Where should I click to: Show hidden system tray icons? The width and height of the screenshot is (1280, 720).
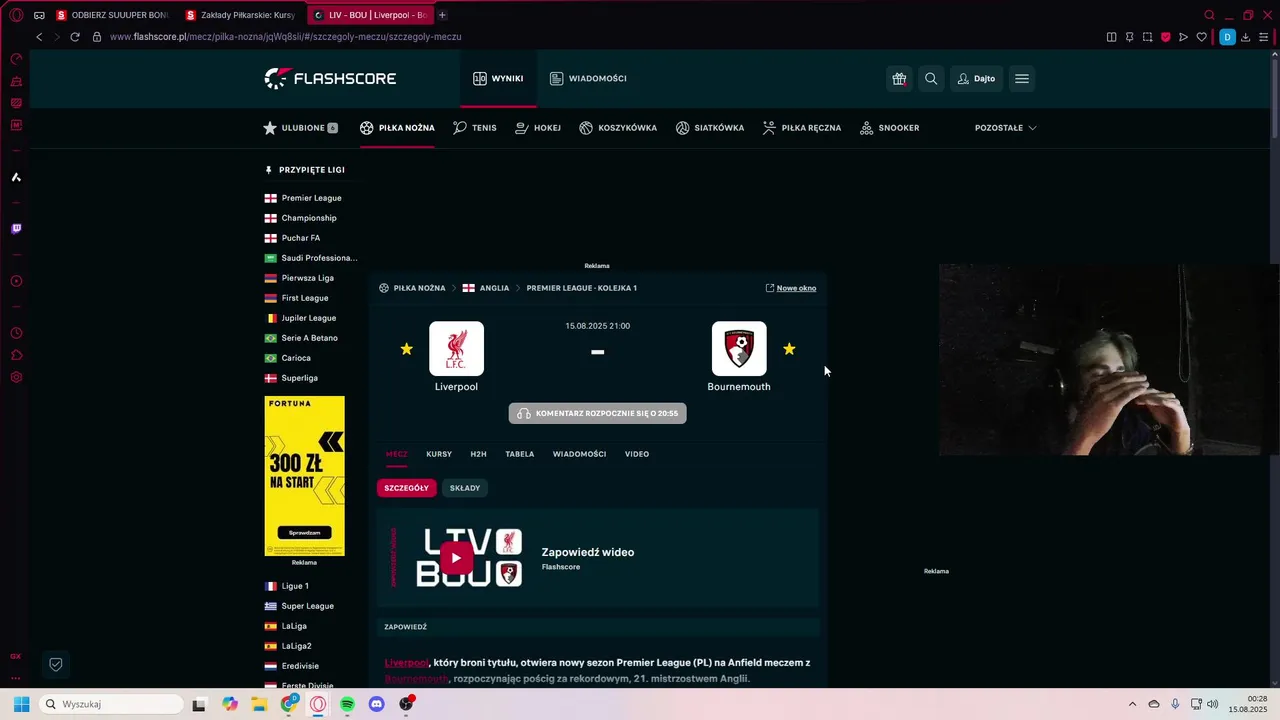coord(1132,704)
